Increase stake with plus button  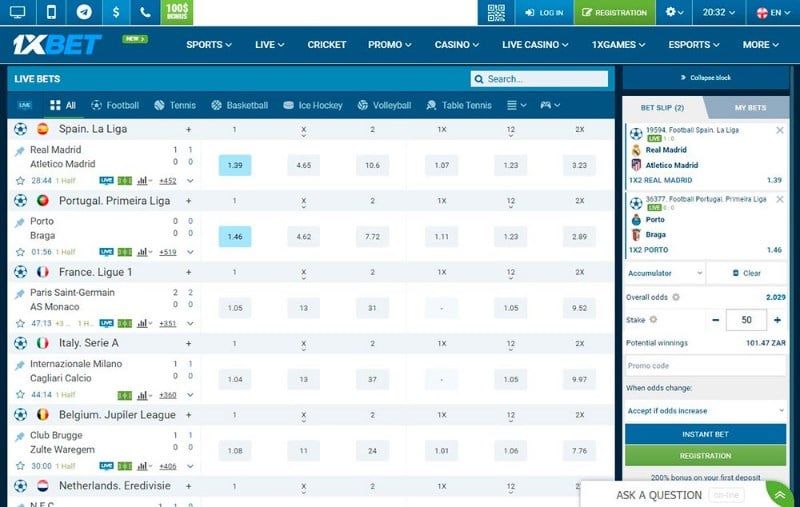click(x=777, y=320)
